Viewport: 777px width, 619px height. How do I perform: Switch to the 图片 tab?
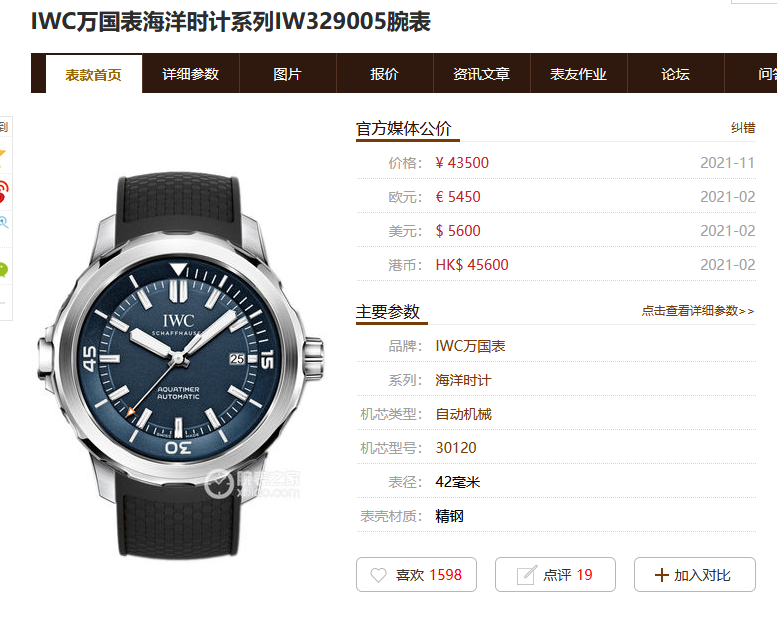pyautogui.click(x=287, y=74)
